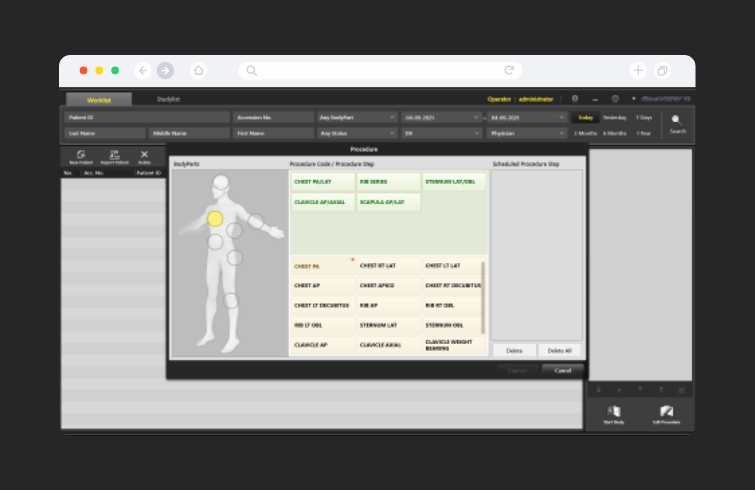Select the pelvis circle on body model
The width and height of the screenshot is (755, 490).
click(235, 258)
